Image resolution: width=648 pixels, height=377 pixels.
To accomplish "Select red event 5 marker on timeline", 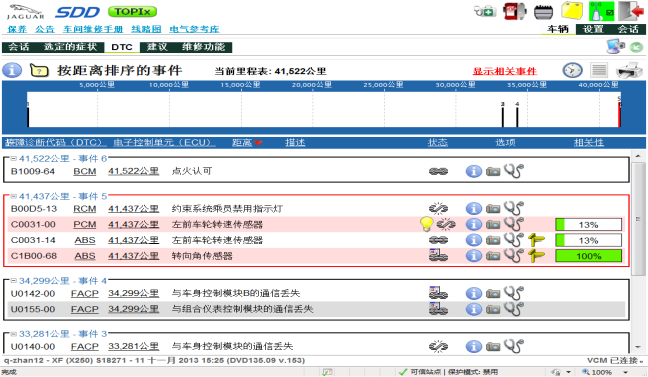I will (619, 112).
